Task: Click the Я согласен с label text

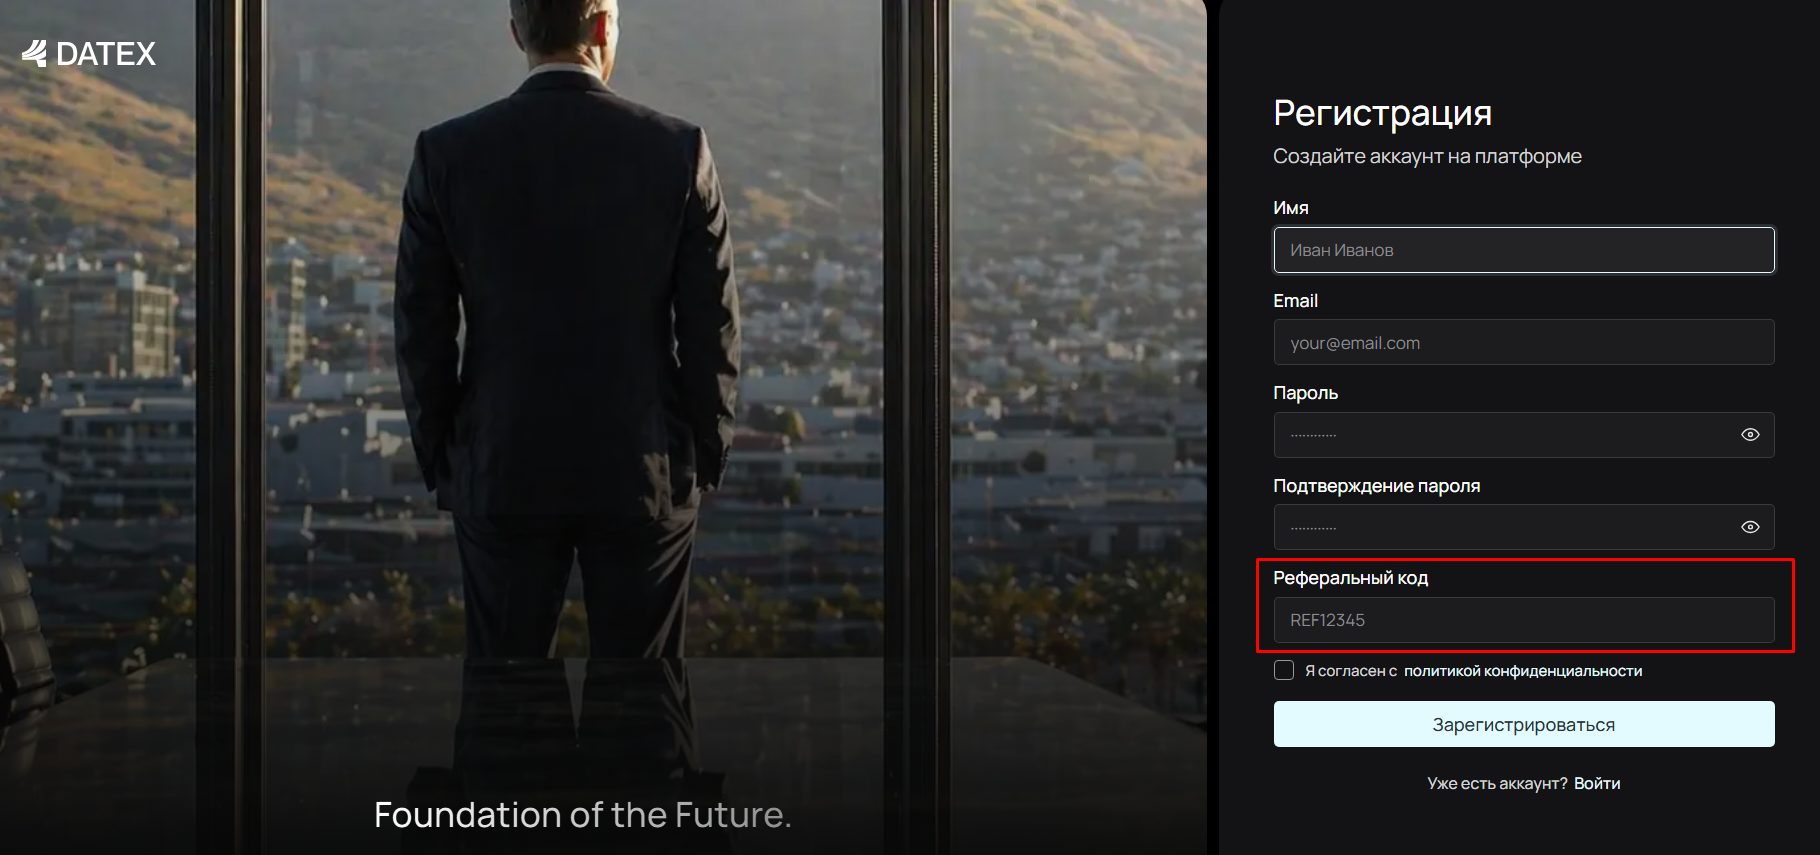Action: click(x=1351, y=671)
